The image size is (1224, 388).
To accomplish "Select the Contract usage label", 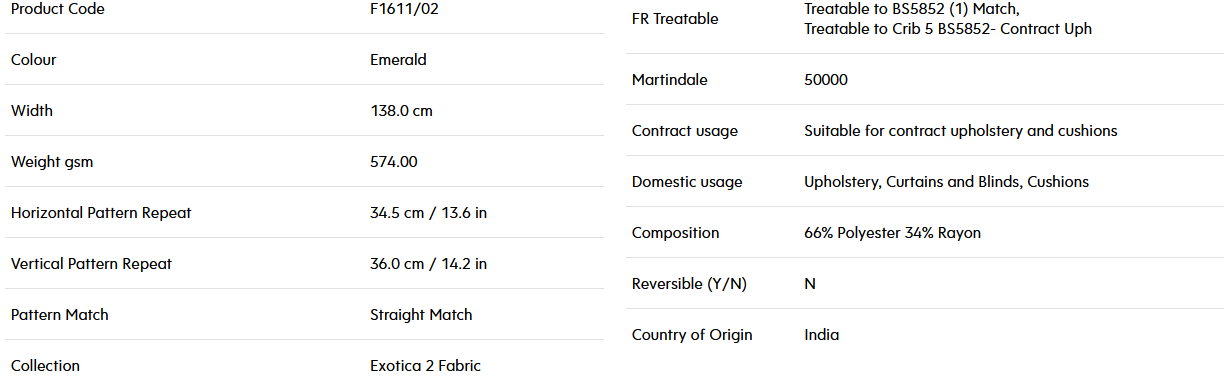I will [x=685, y=131].
